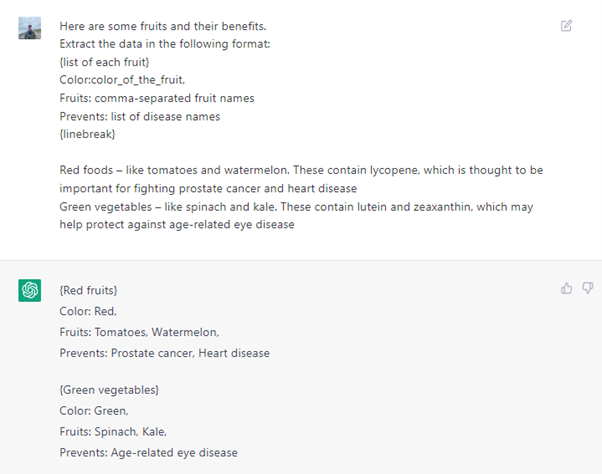Click the '{list of each fruit}' line
This screenshot has width=602, height=474.
pos(104,62)
